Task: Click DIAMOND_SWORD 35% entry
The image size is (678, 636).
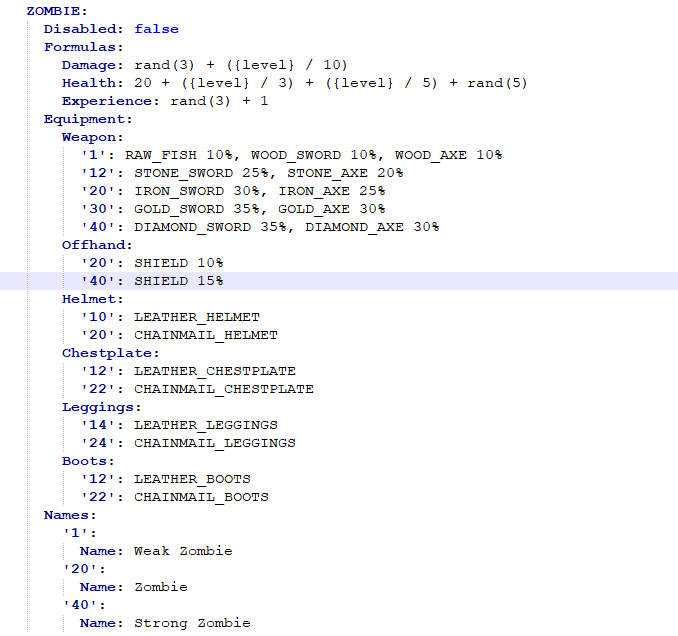Action: 210,227
